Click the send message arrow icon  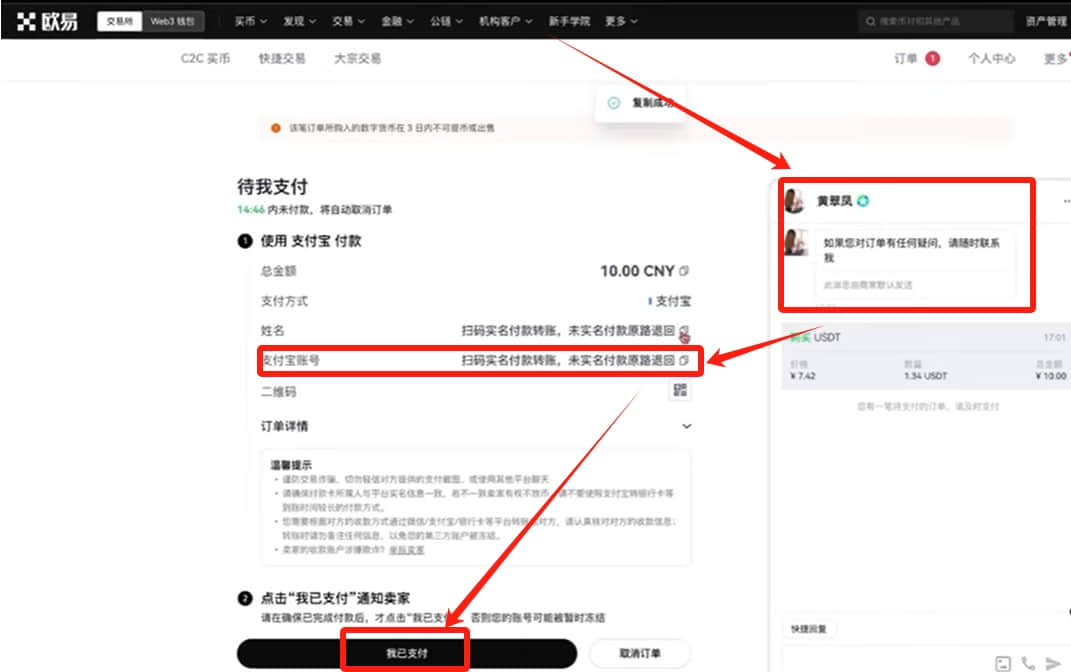tap(1053, 663)
